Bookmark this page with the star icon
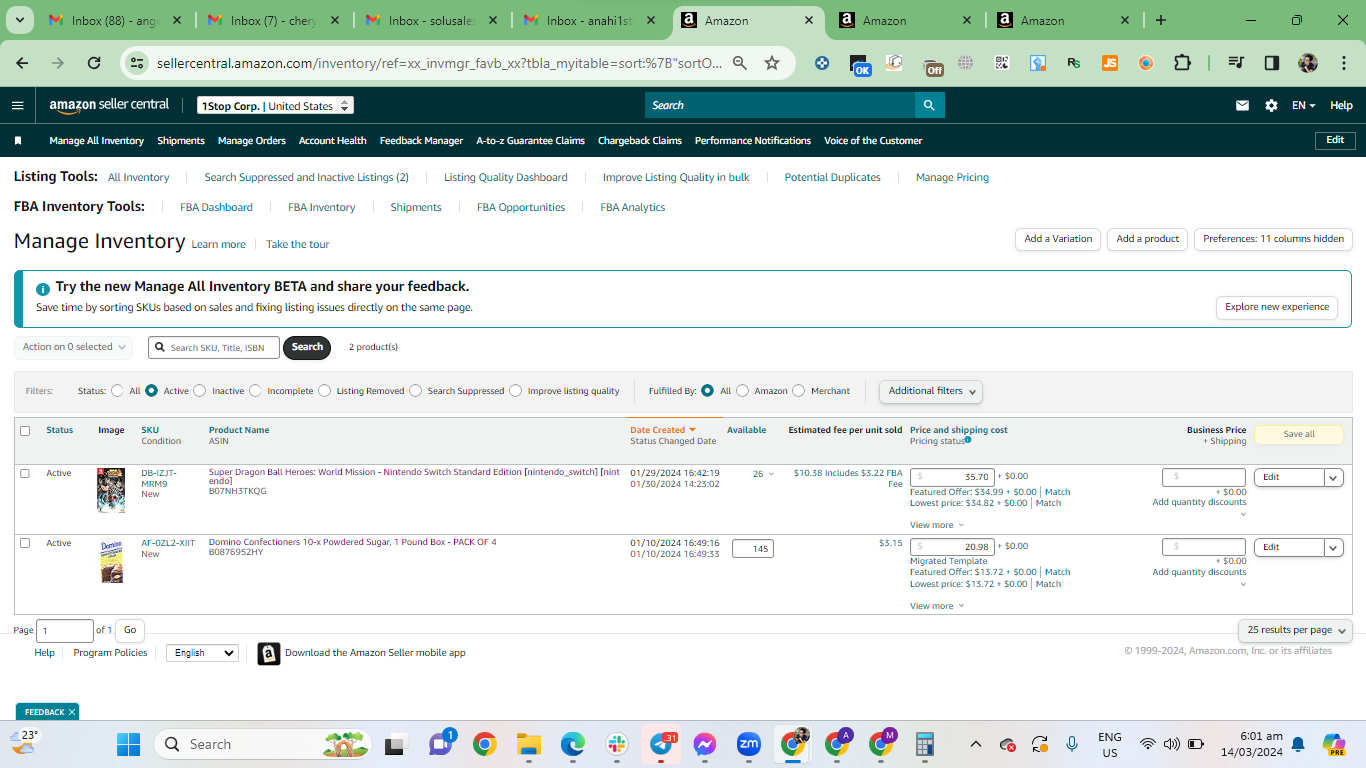The width and height of the screenshot is (1366, 768). pos(772,63)
